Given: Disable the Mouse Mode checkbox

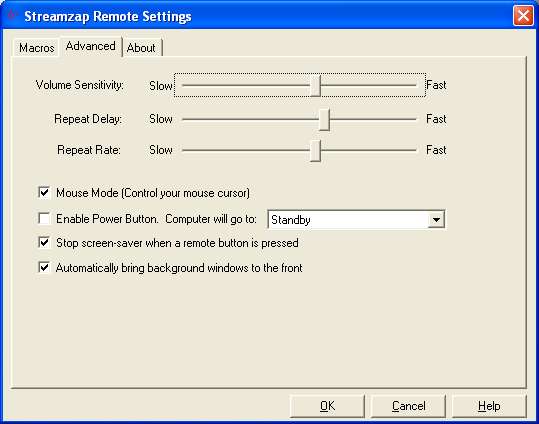Looking at the screenshot, I should [44, 192].
